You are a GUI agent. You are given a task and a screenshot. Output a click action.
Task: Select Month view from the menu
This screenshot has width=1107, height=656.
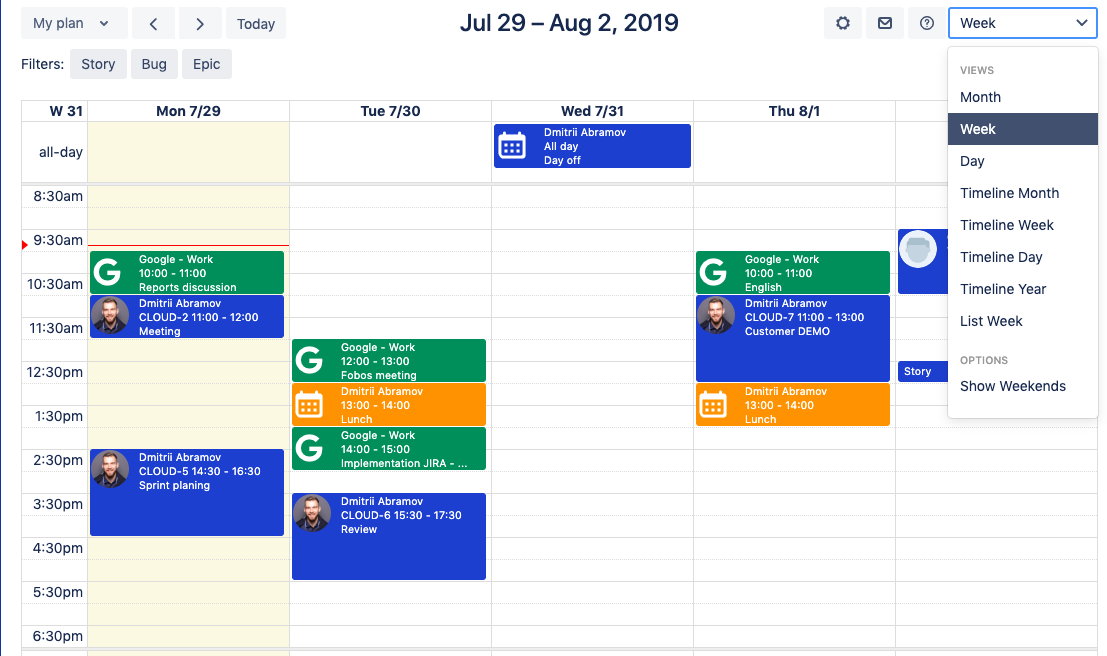(x=980, y=97)
